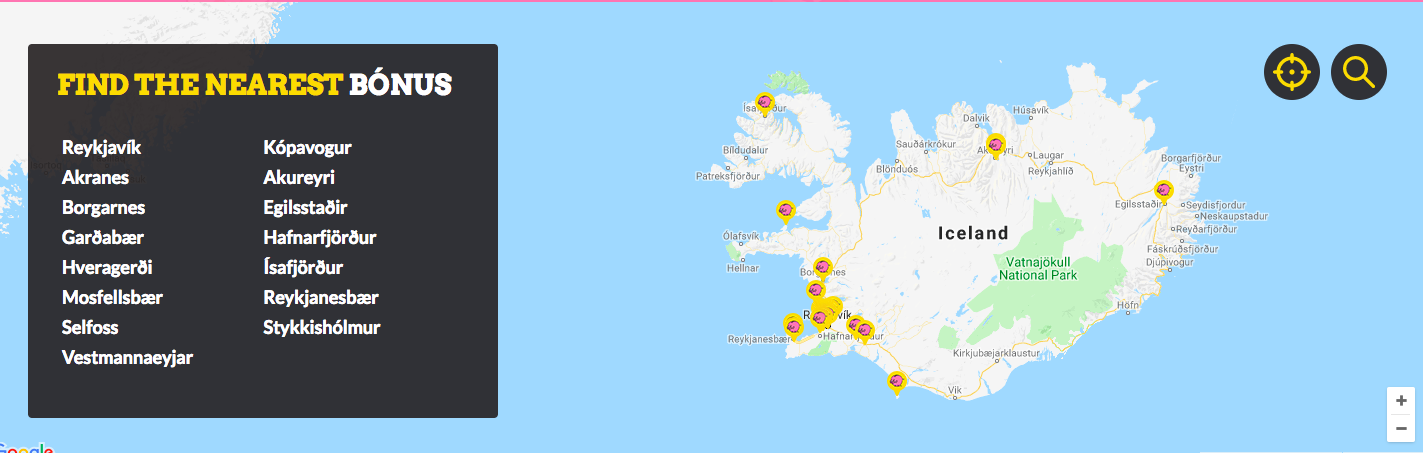The image size is (1423, 453).
Task: Choose Borgarnes from the location list
Action: click(103, 208)
